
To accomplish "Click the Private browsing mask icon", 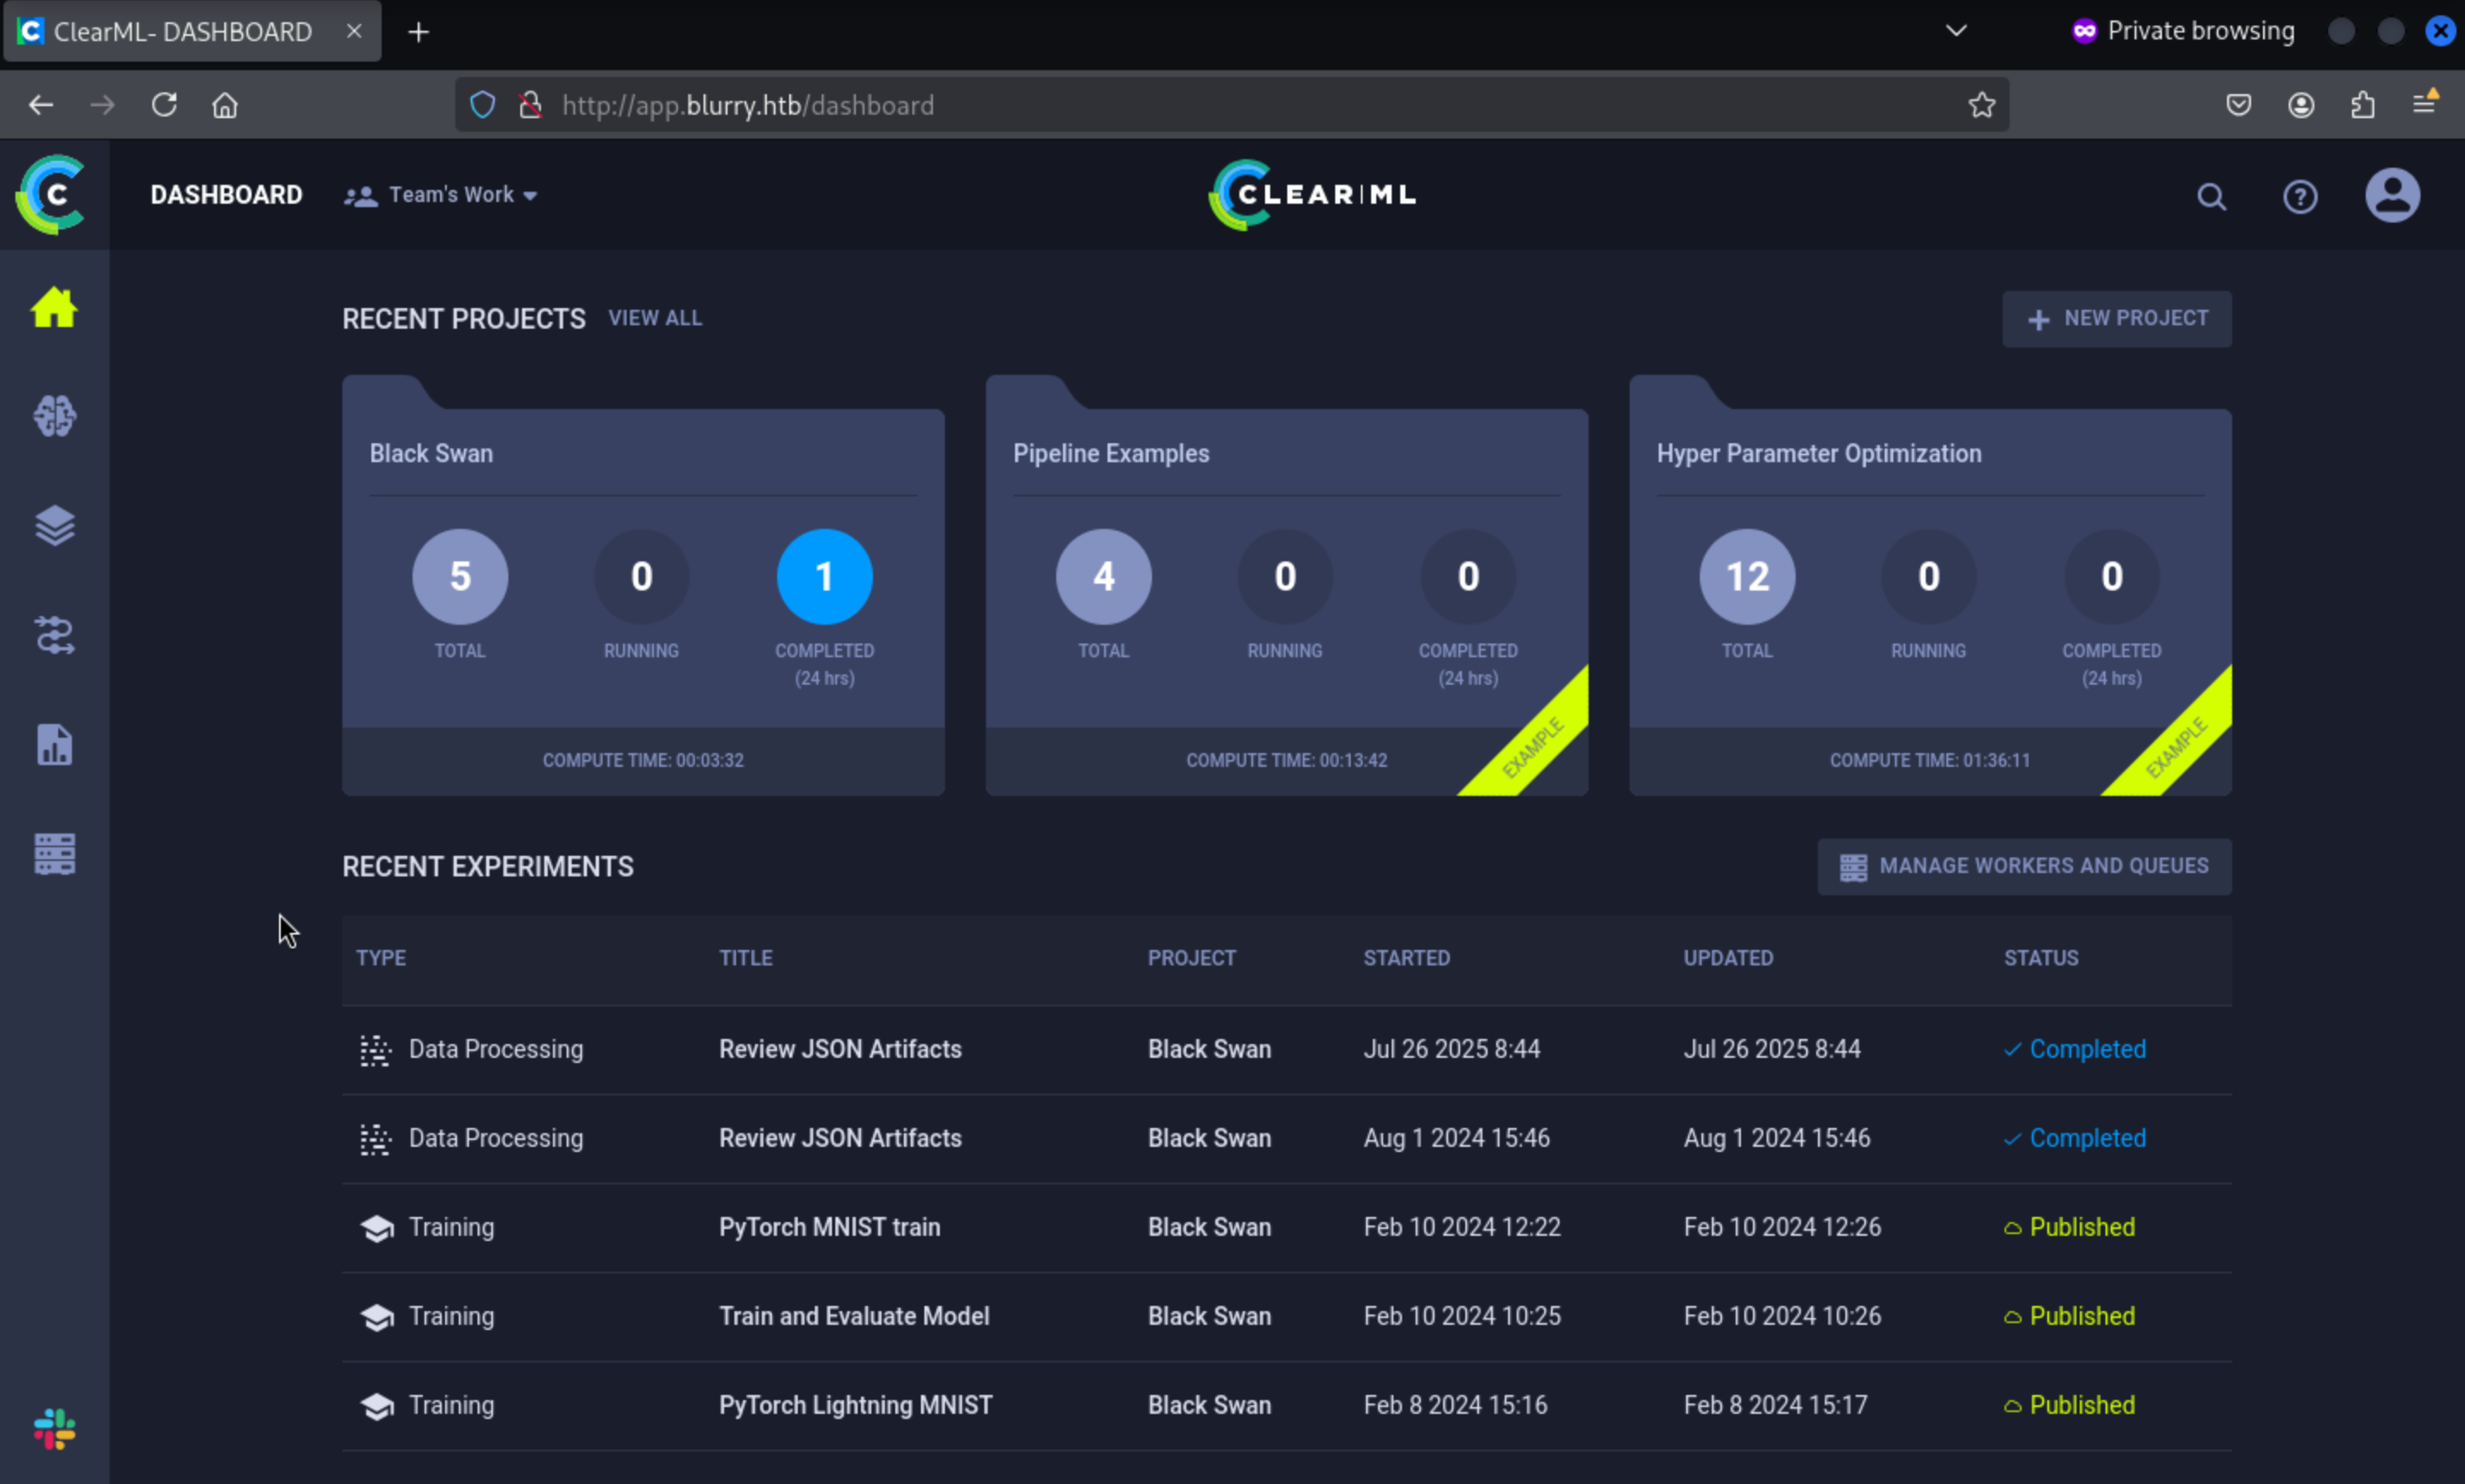I will 2084,31.
